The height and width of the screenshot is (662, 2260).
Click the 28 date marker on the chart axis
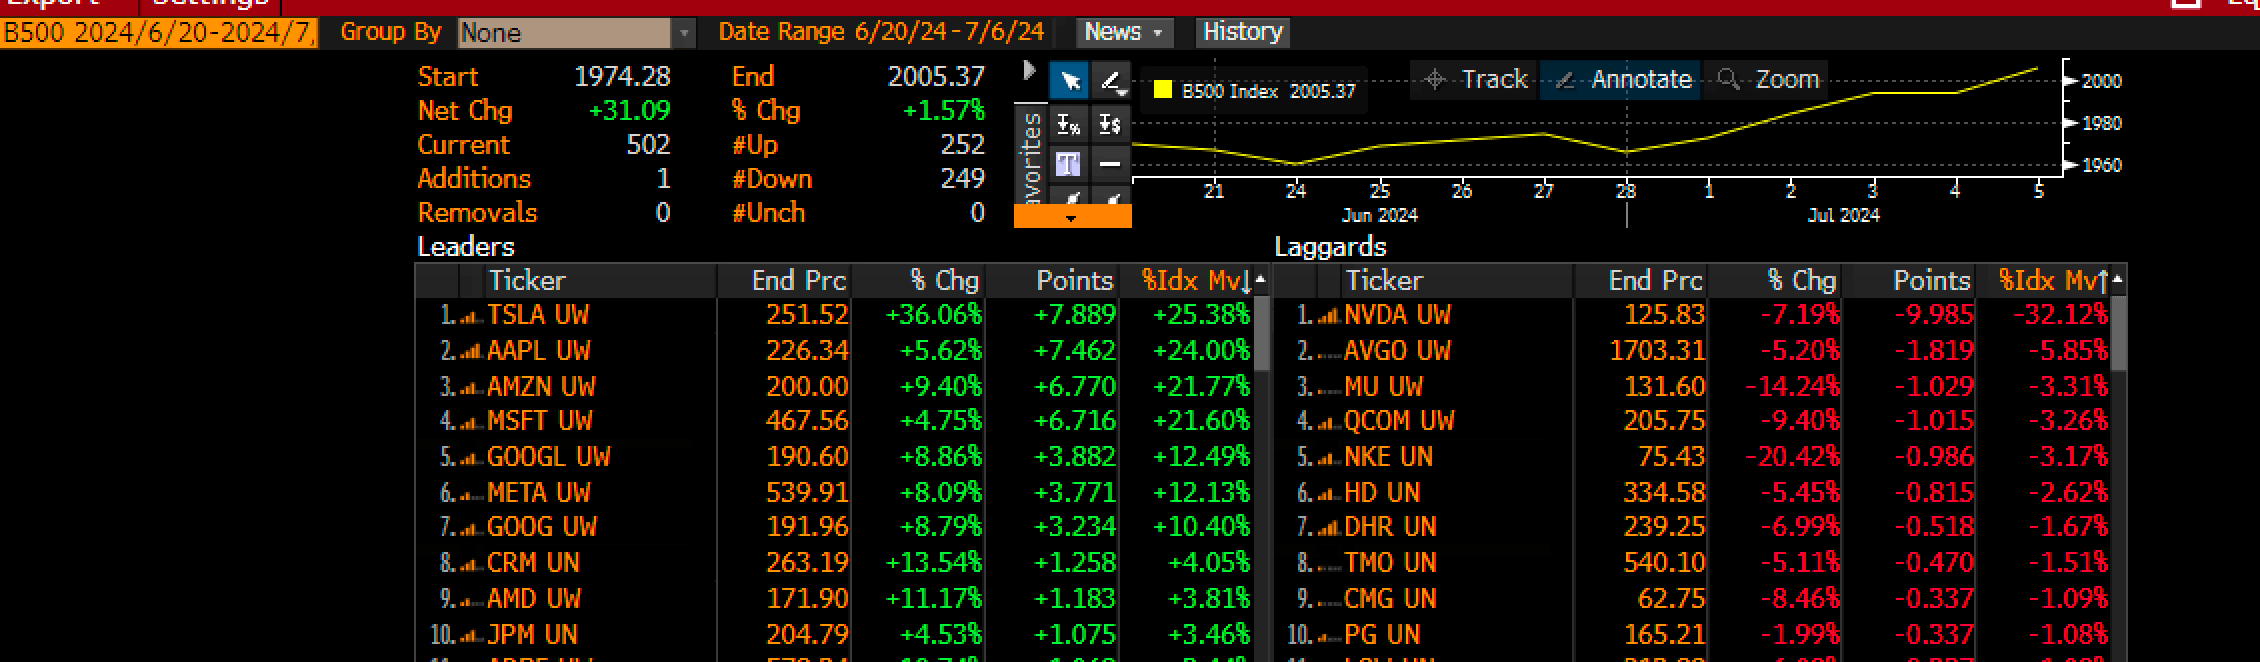(x=1626, y=190)
